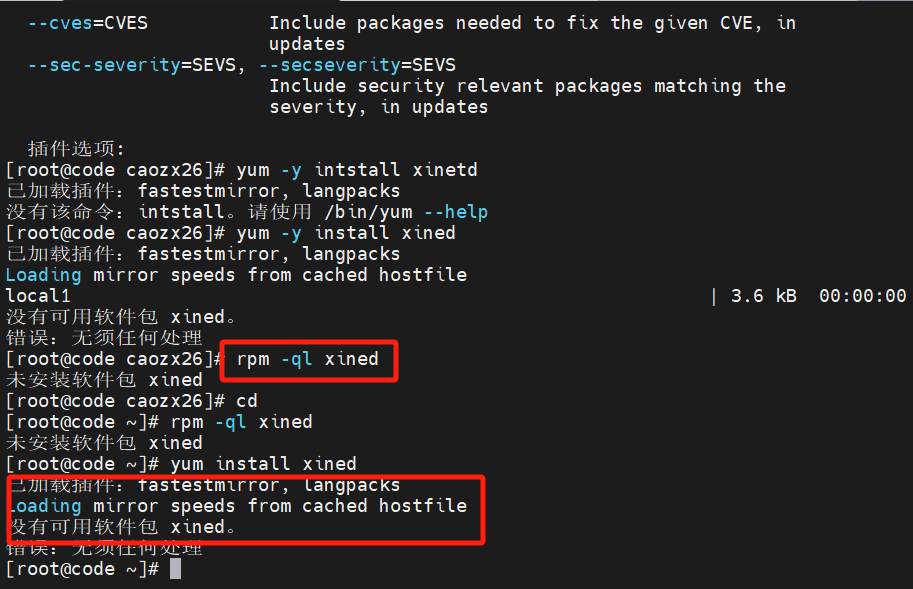
Task: Click the 'cd' command line
Action: [x=247, y=401]
